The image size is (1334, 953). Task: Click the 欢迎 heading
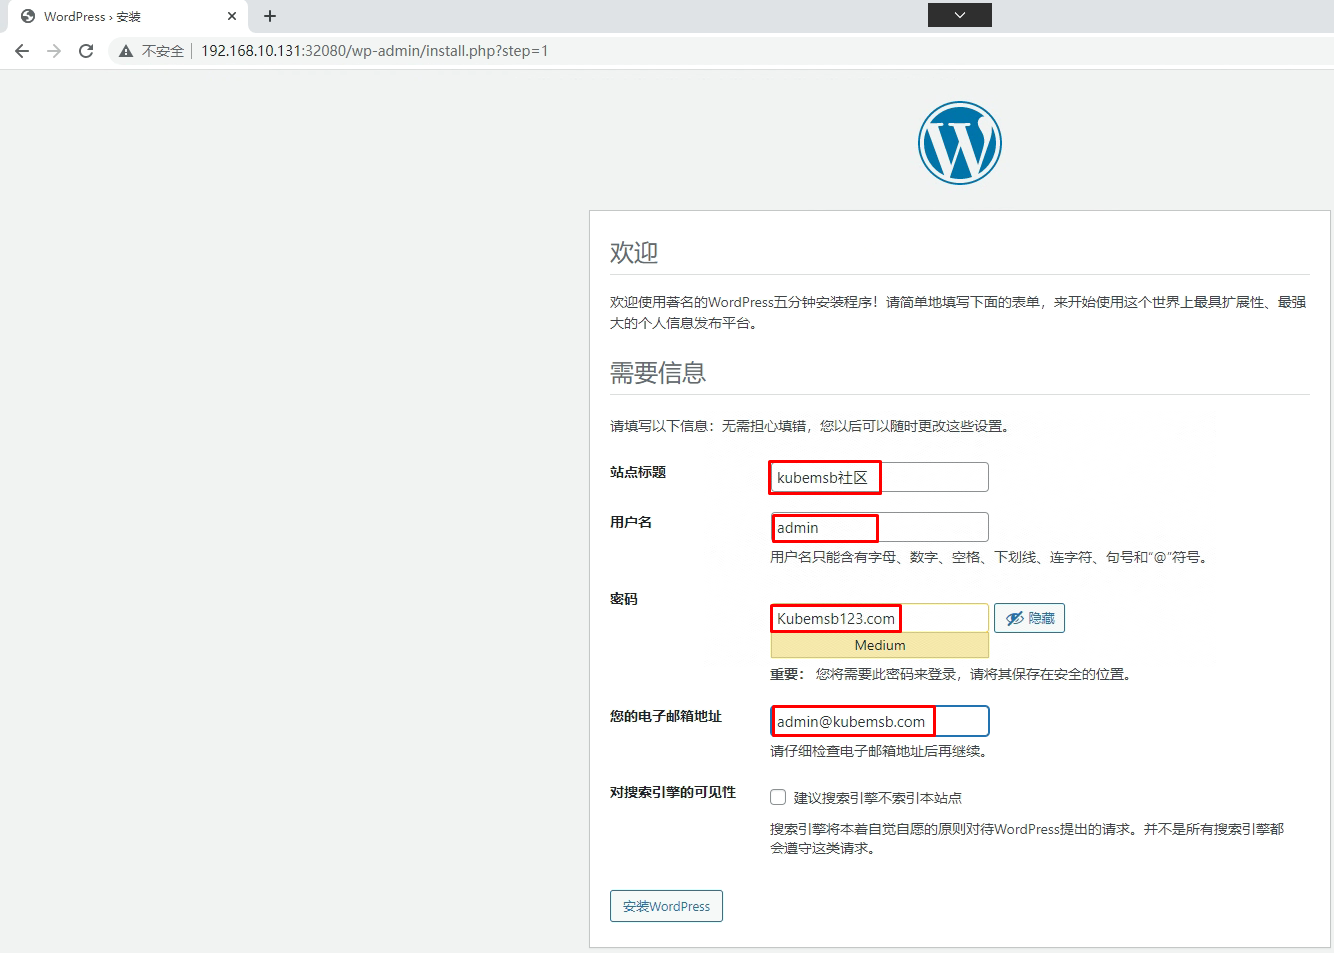tap(634, 253)
